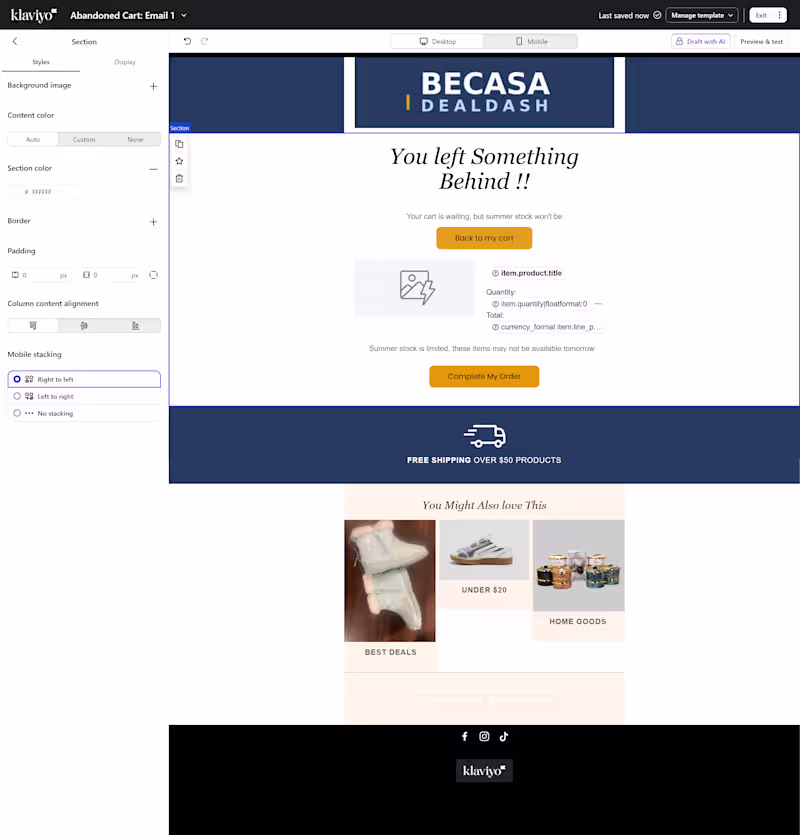Select FREE SHIPPING OVER $50 PRODUCTS text

tap(484, 460)
